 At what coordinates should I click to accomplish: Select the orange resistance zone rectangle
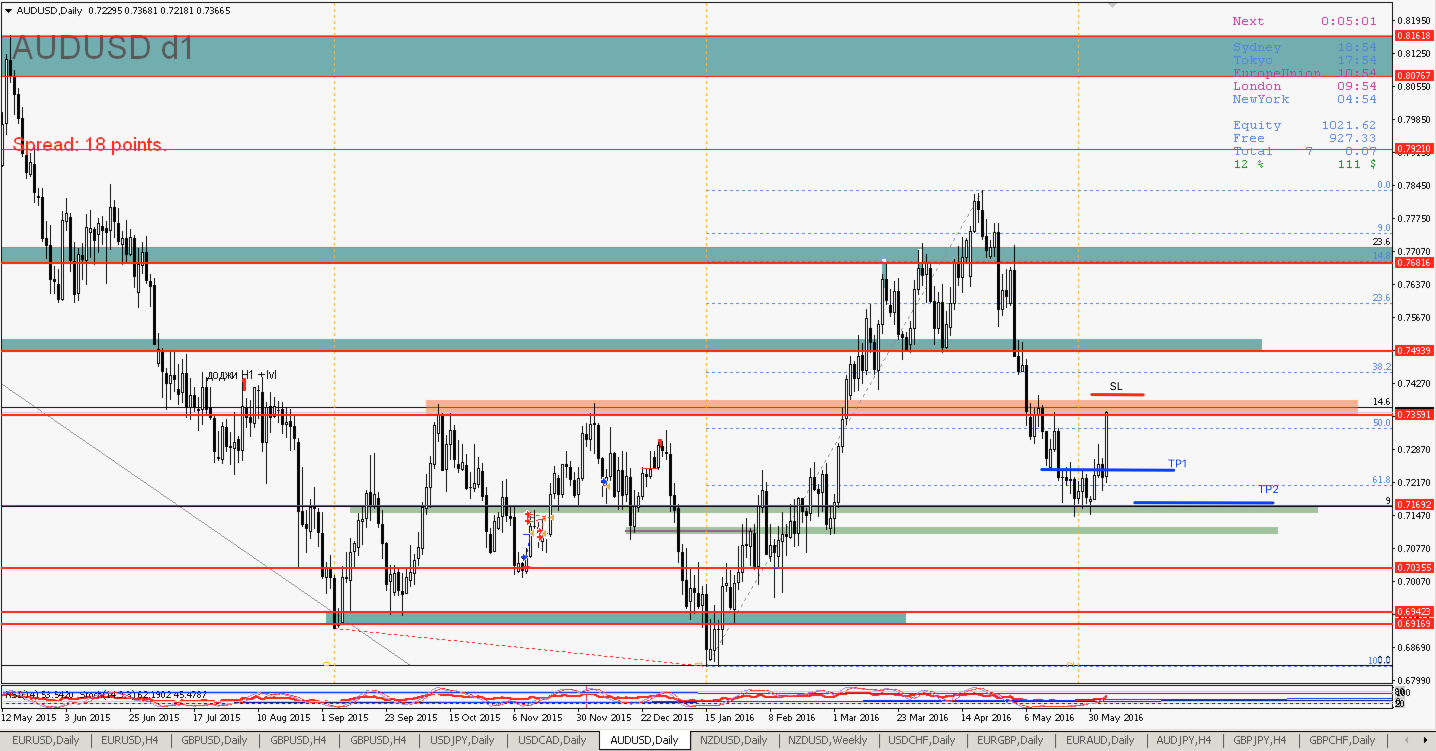(892, 408)
